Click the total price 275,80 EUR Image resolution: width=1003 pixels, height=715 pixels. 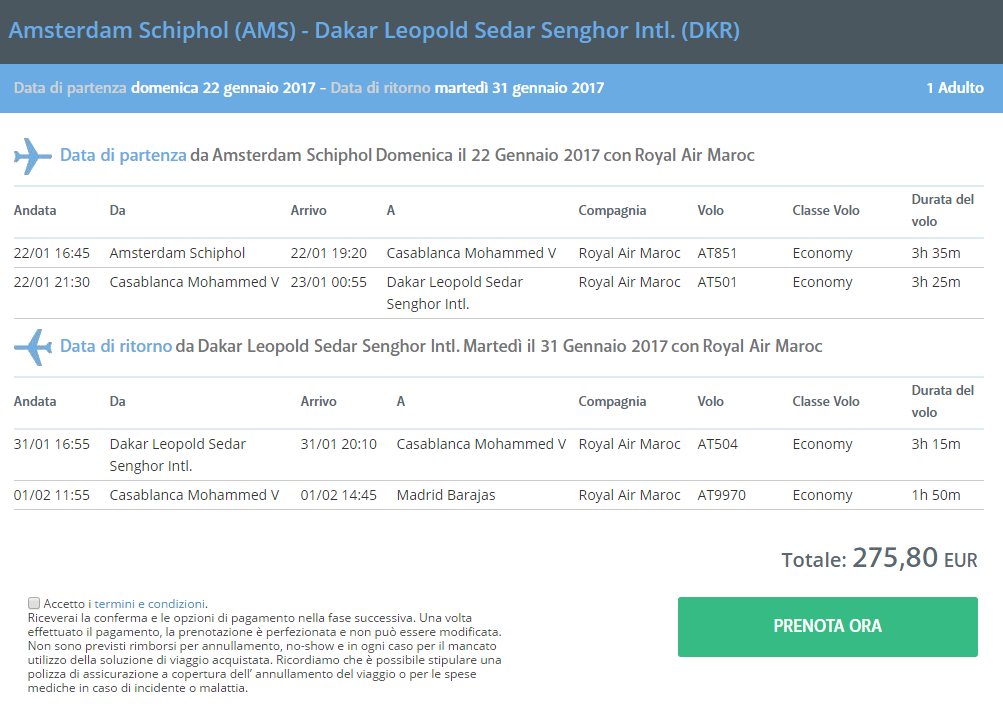click(915, 558)
